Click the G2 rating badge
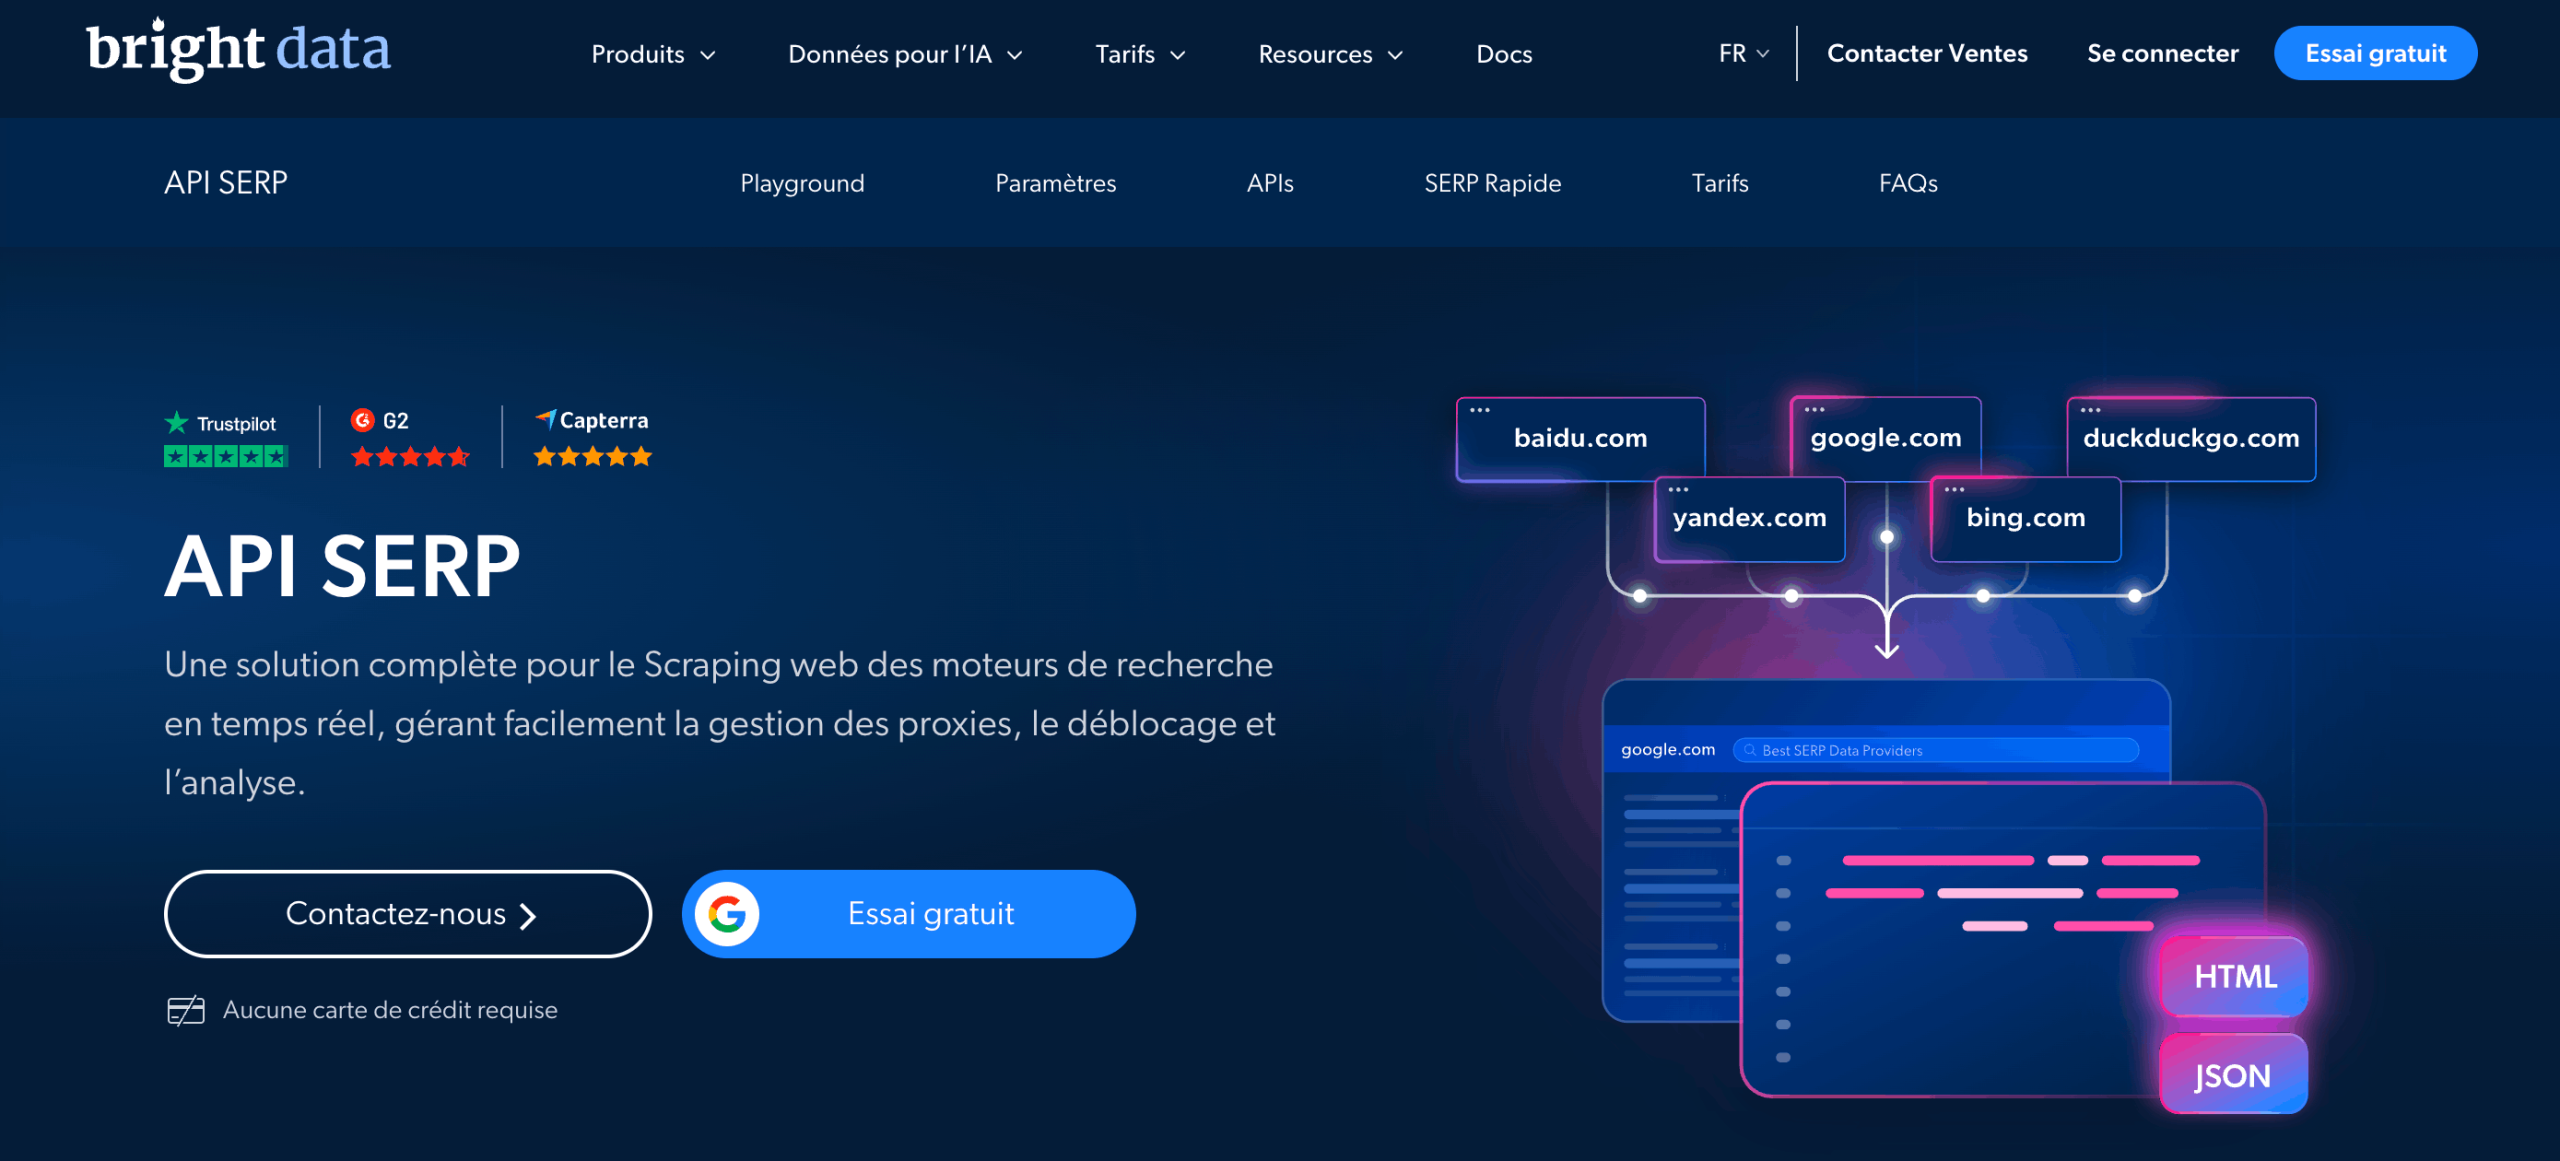2560x1161 pixels. click(410, 438)
